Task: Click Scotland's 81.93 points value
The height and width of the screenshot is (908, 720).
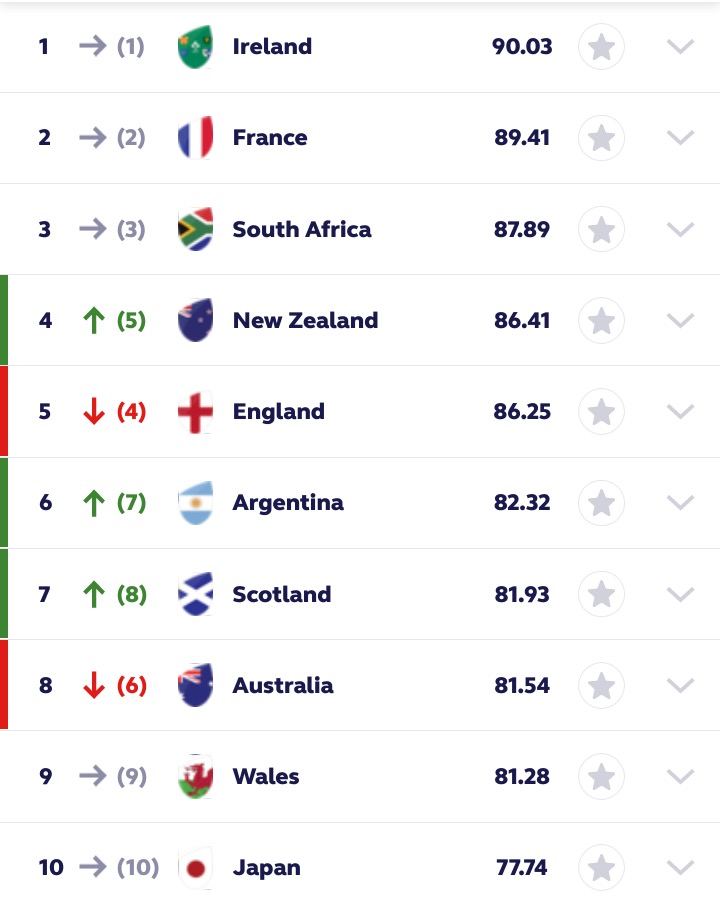Action: coord(522,594)
